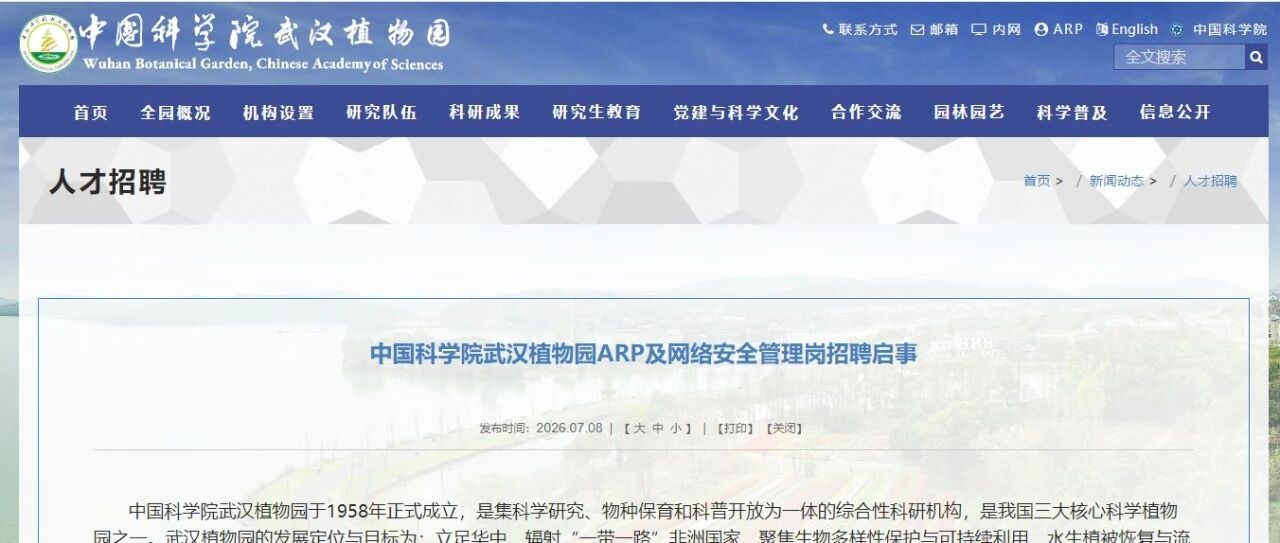The image size is (1280, 543).
Task: Click the magnifier search button
Action: pyautogui.click(x=1257, y=57)
